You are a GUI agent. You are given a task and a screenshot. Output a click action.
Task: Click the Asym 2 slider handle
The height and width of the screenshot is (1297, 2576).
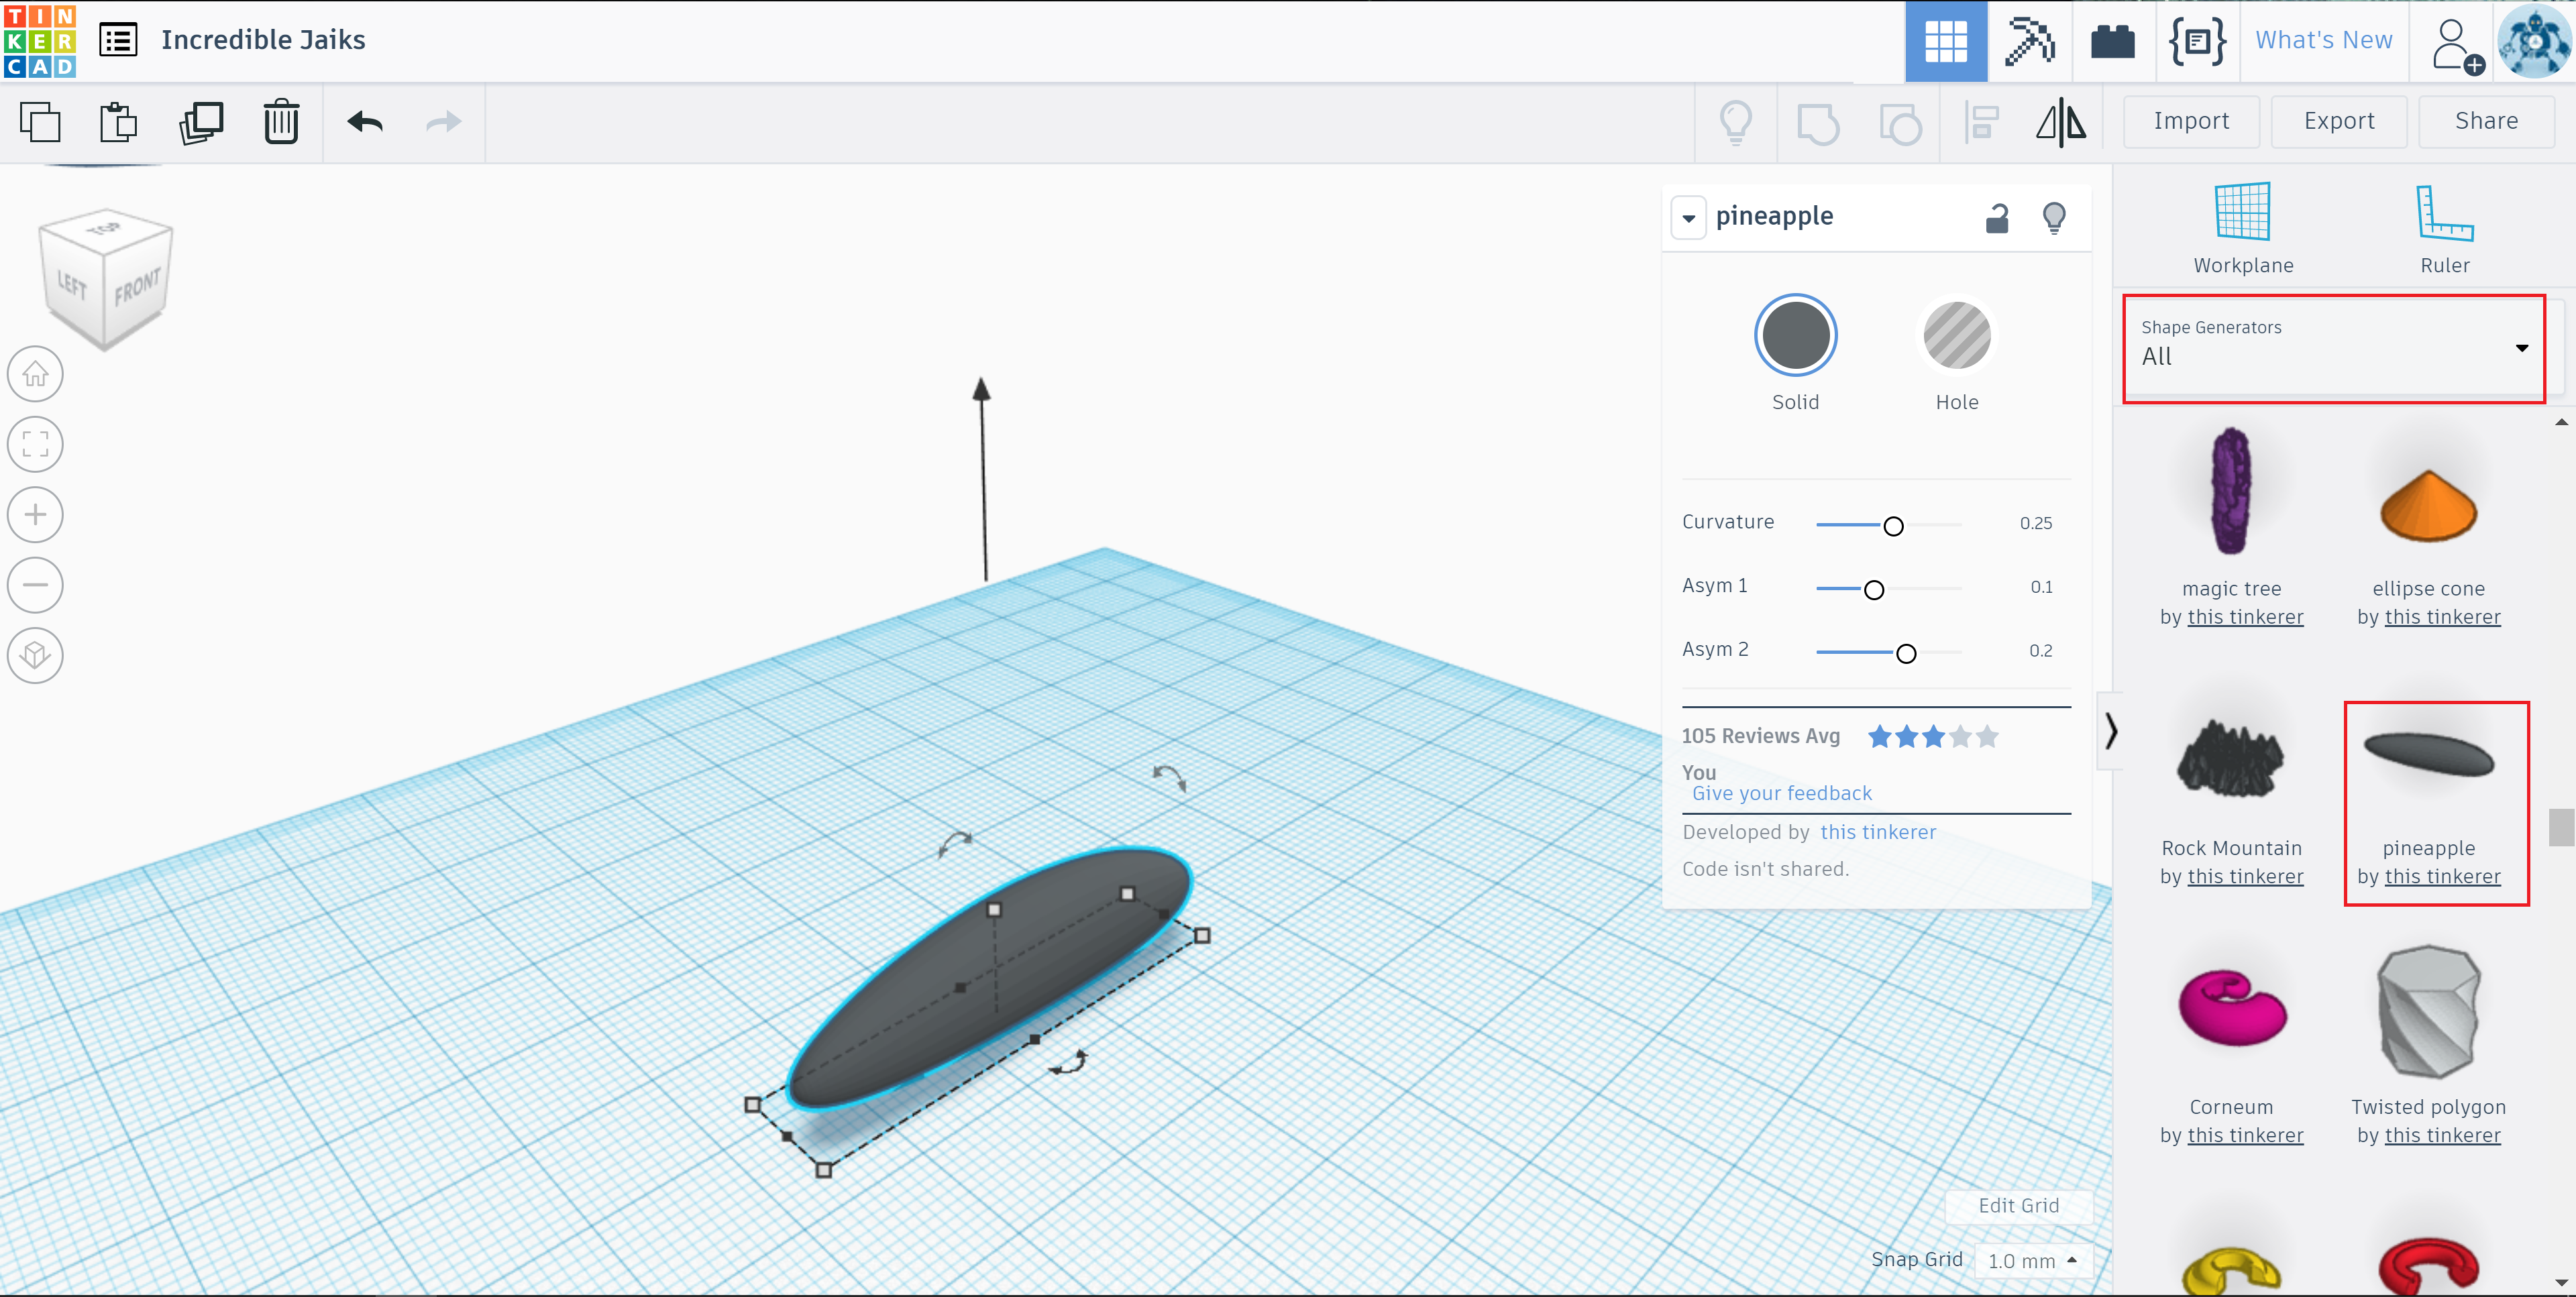[1905, 653]
